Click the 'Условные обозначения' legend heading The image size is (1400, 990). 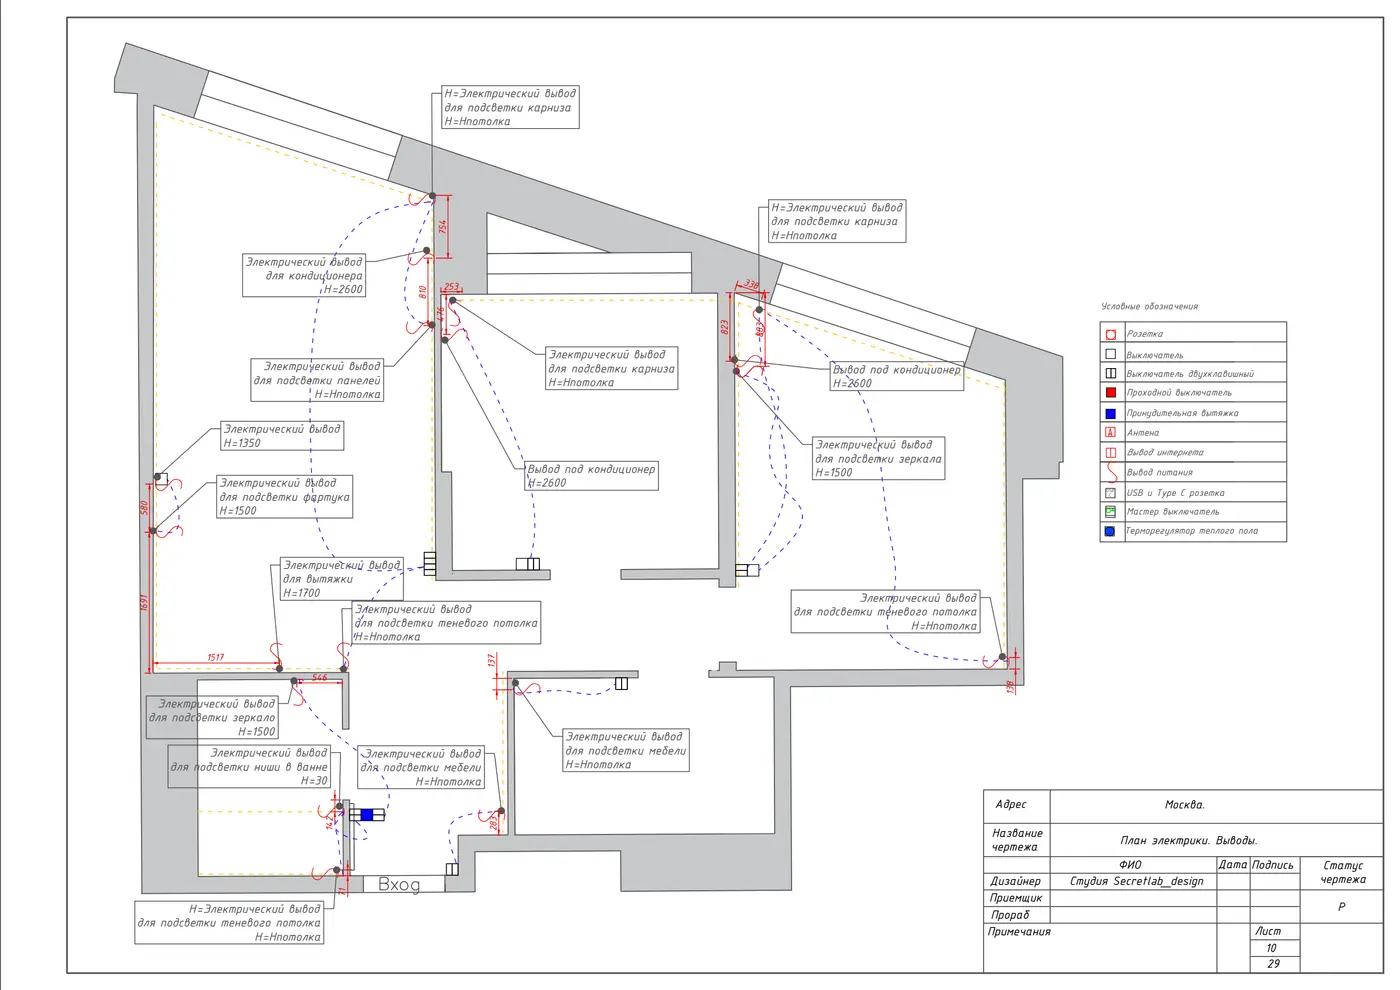[x=1149, y=306]
